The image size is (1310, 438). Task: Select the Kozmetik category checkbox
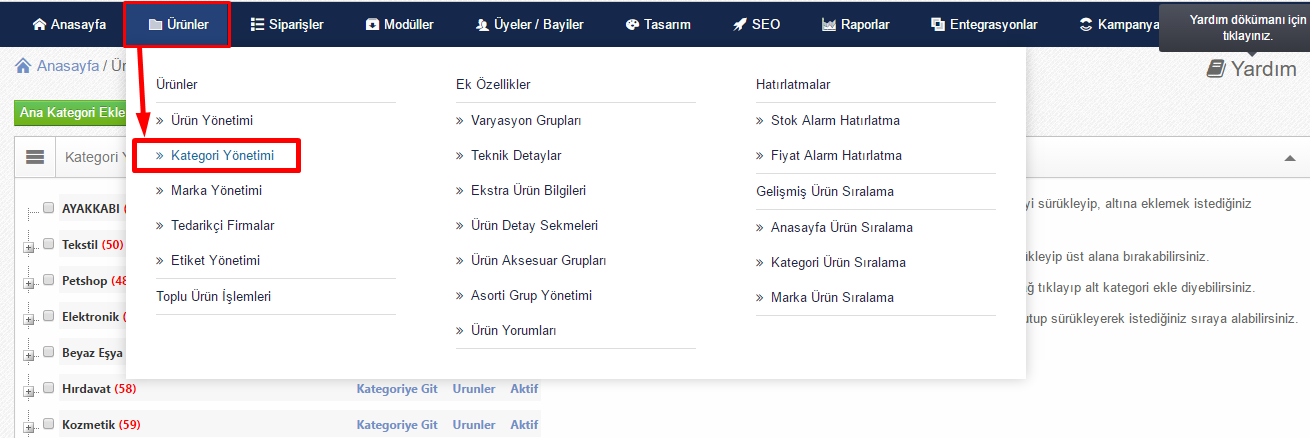[48, 423]
